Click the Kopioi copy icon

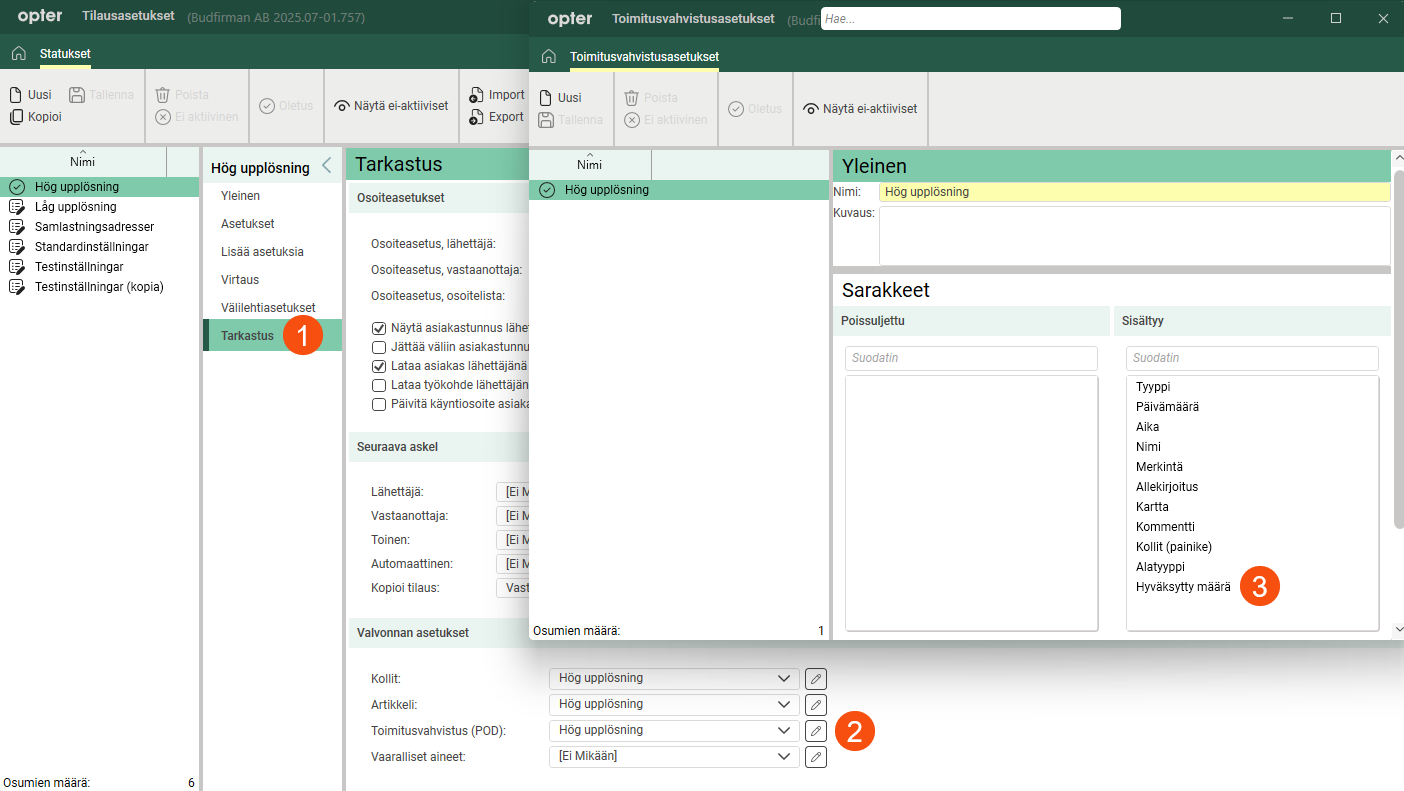pos(16,117)
